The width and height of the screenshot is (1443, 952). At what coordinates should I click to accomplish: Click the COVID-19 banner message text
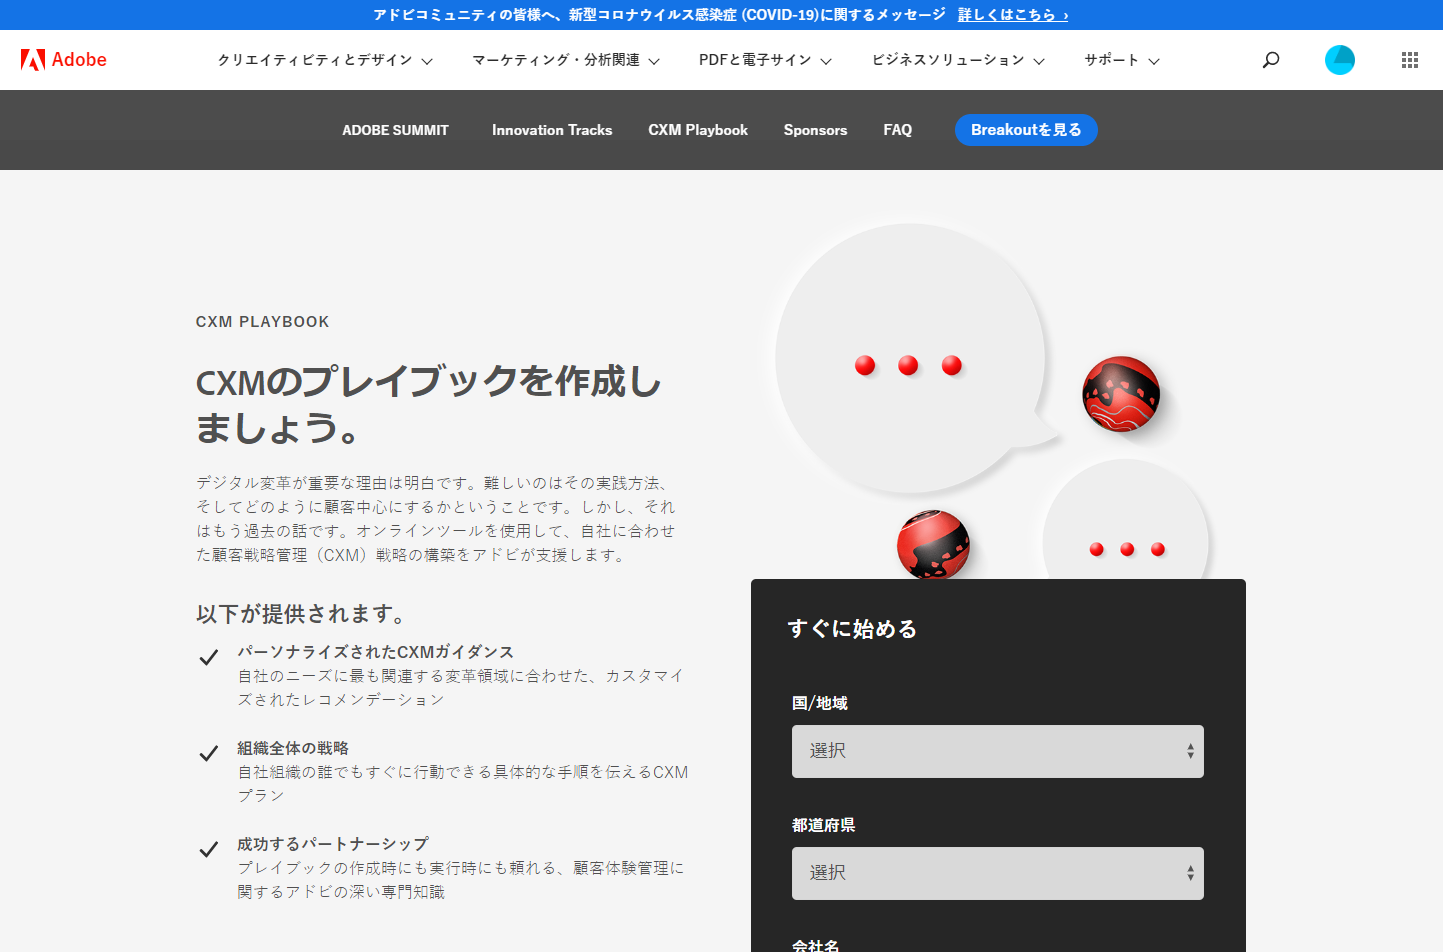(x=659, y=15)
